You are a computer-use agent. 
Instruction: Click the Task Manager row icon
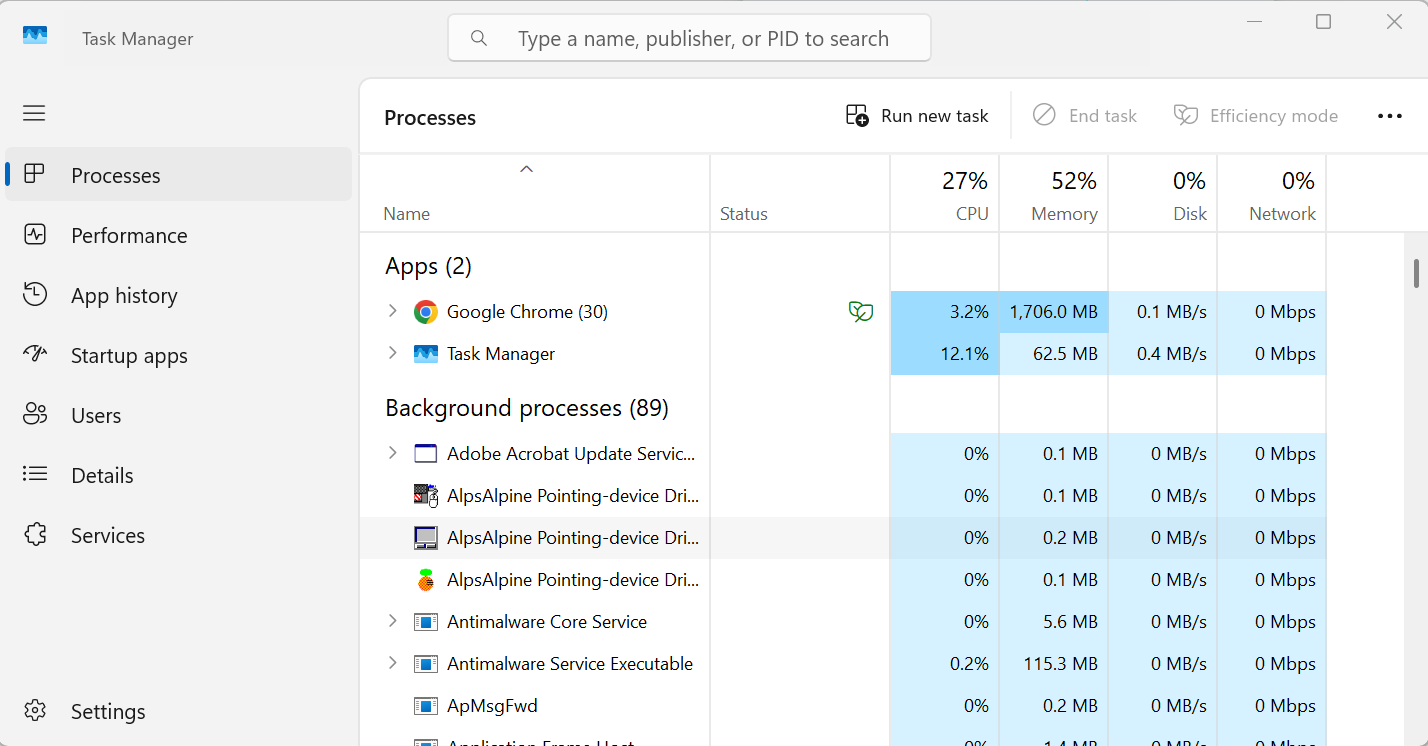[x=426, y=354]
